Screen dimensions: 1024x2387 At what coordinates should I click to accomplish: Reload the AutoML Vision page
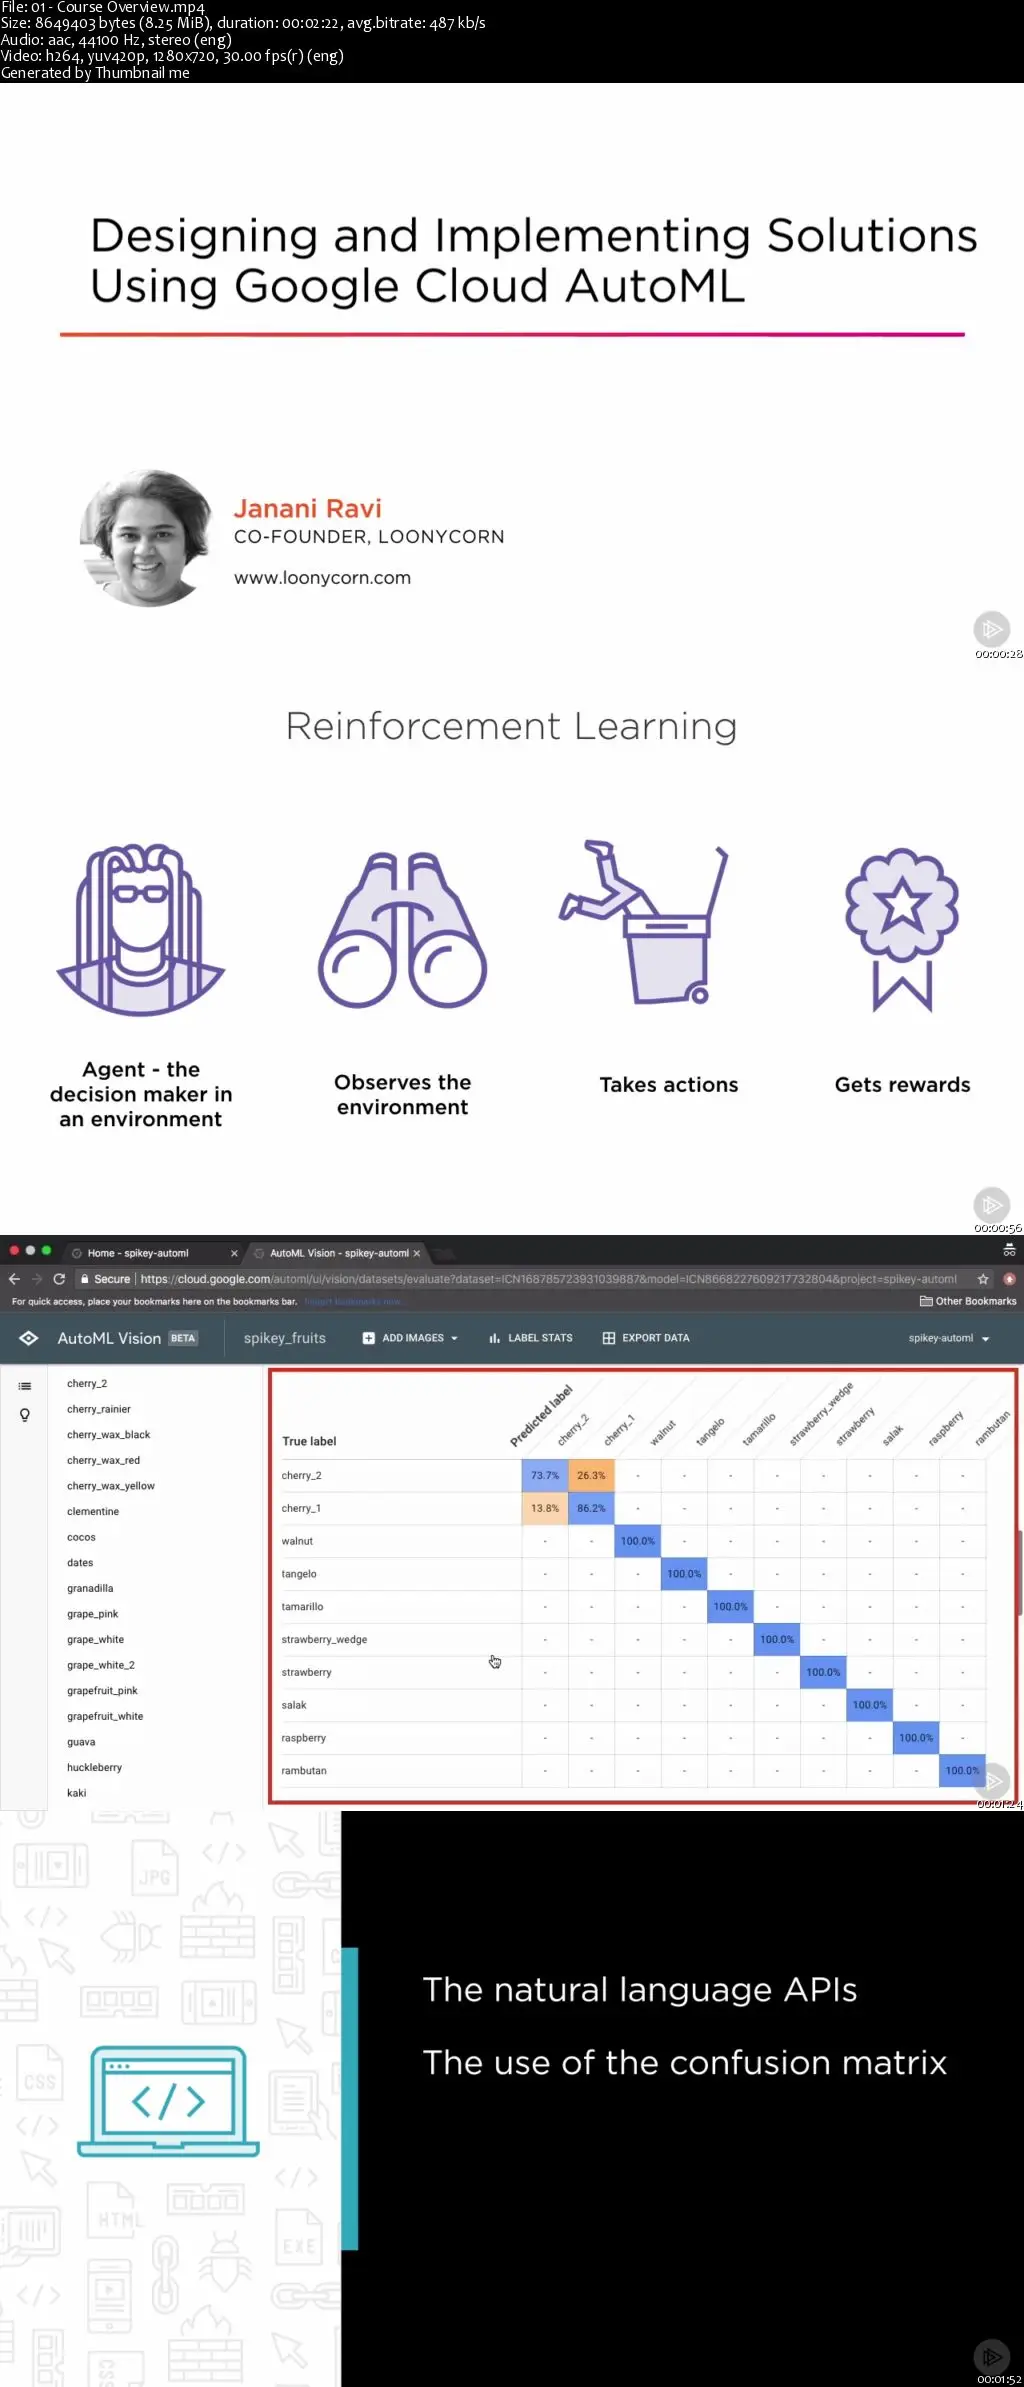pos(59,1279)
